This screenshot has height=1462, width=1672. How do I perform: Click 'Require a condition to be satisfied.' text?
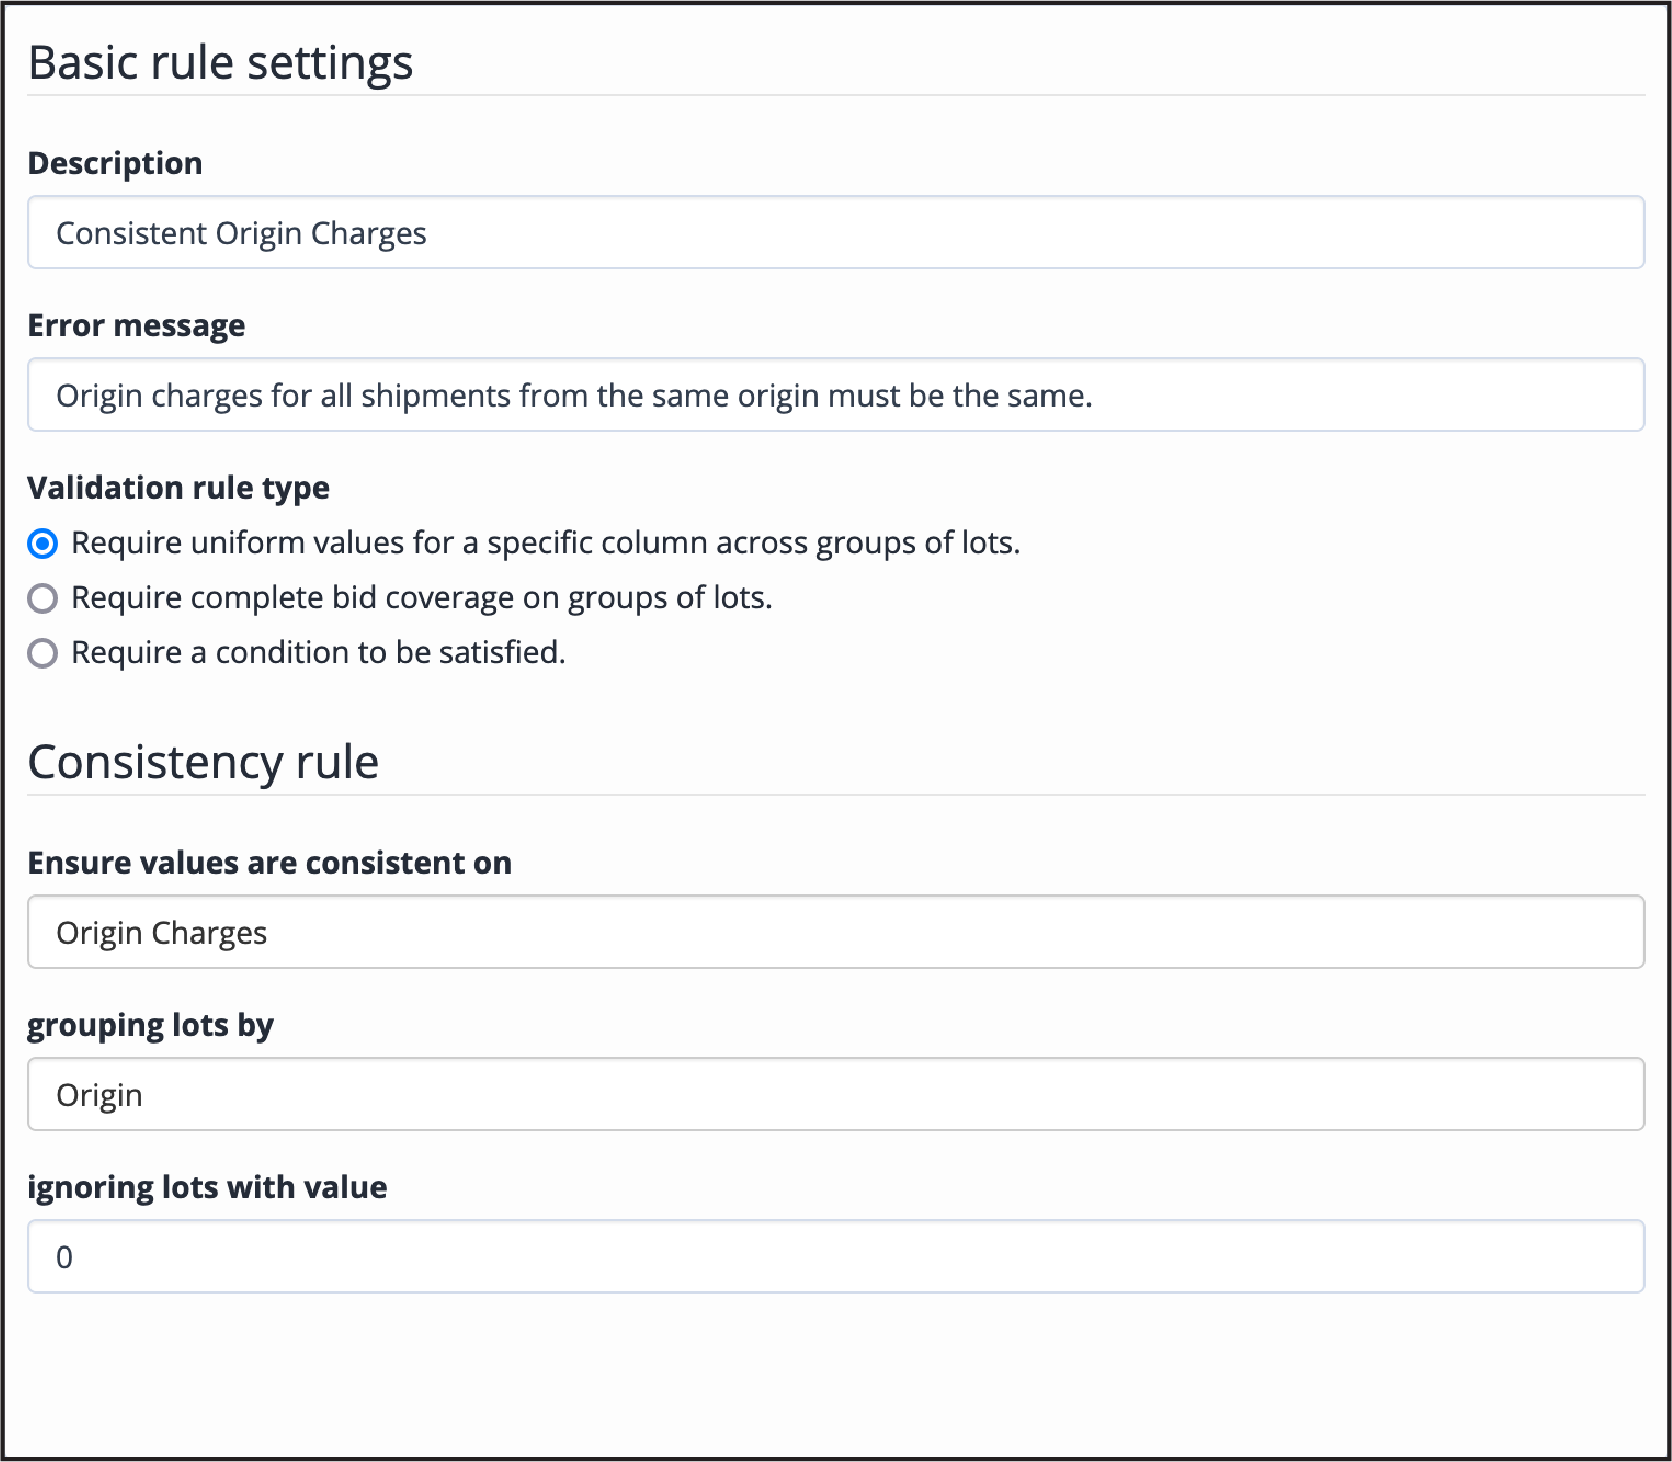(318, 653)
